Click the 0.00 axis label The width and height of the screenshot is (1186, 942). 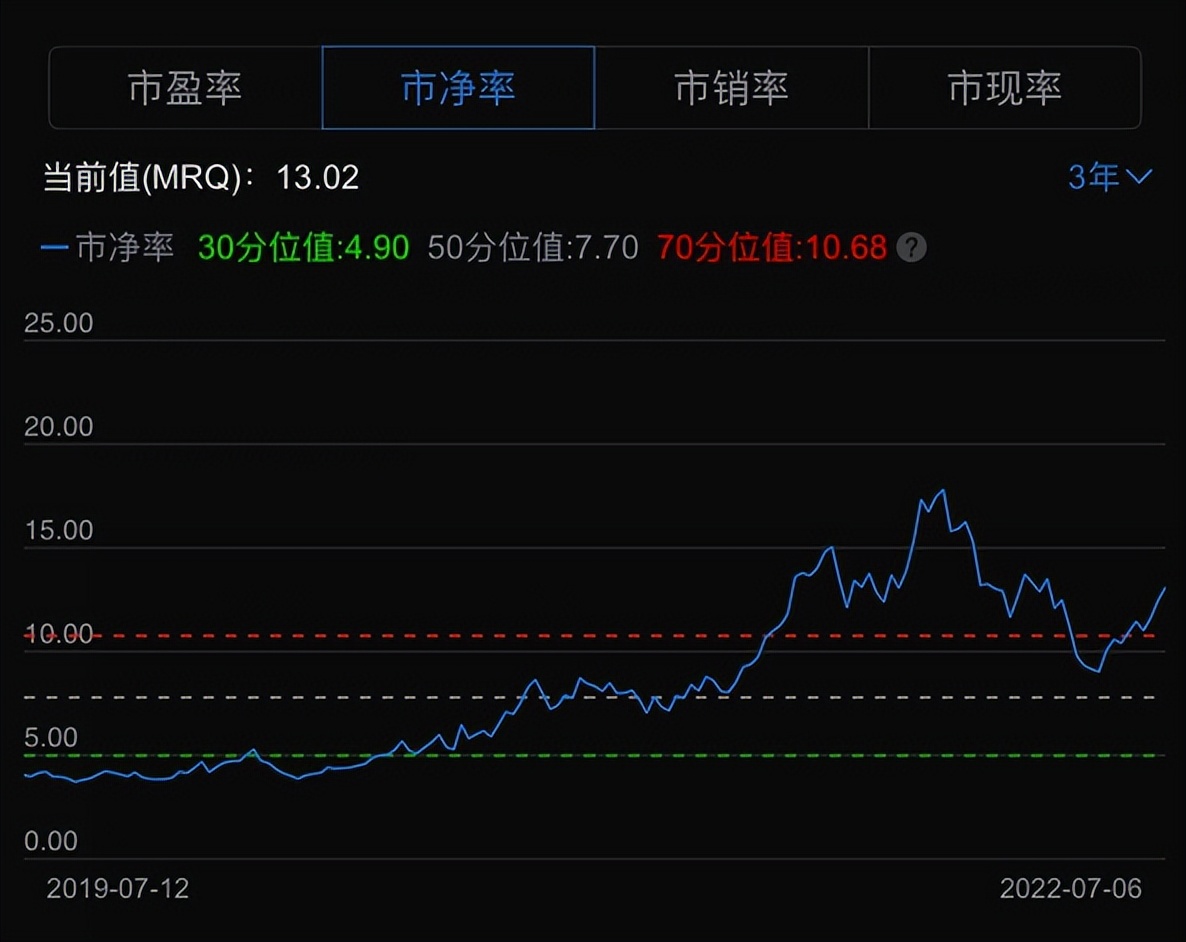pos(51,841)
